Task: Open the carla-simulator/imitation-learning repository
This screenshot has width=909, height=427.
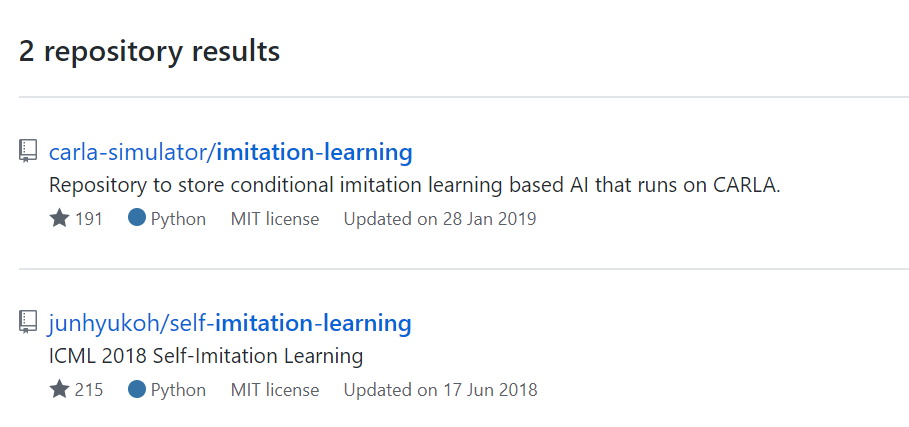Action: (x=230, y=152)
